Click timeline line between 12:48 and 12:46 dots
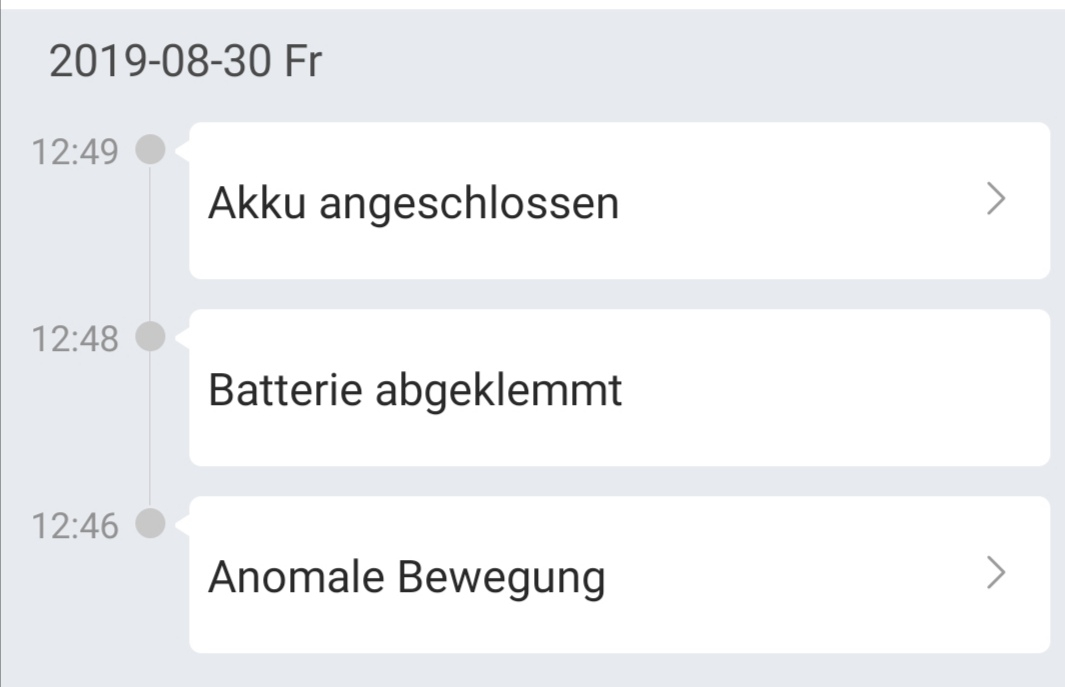Screen dimensions: 1065x687 click(150, 432)
